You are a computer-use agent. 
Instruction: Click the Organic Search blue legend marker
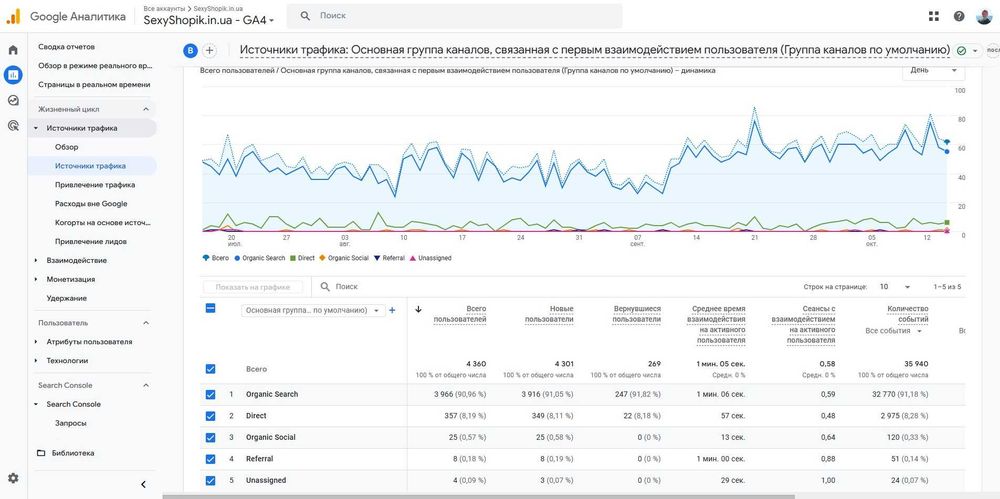pos(237,258)
